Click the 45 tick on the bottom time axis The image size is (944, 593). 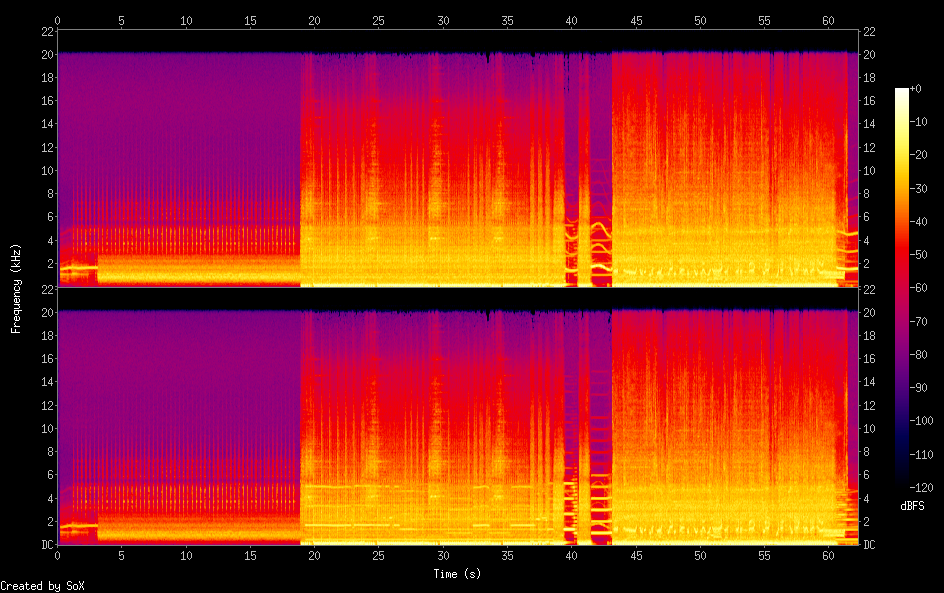636,555
